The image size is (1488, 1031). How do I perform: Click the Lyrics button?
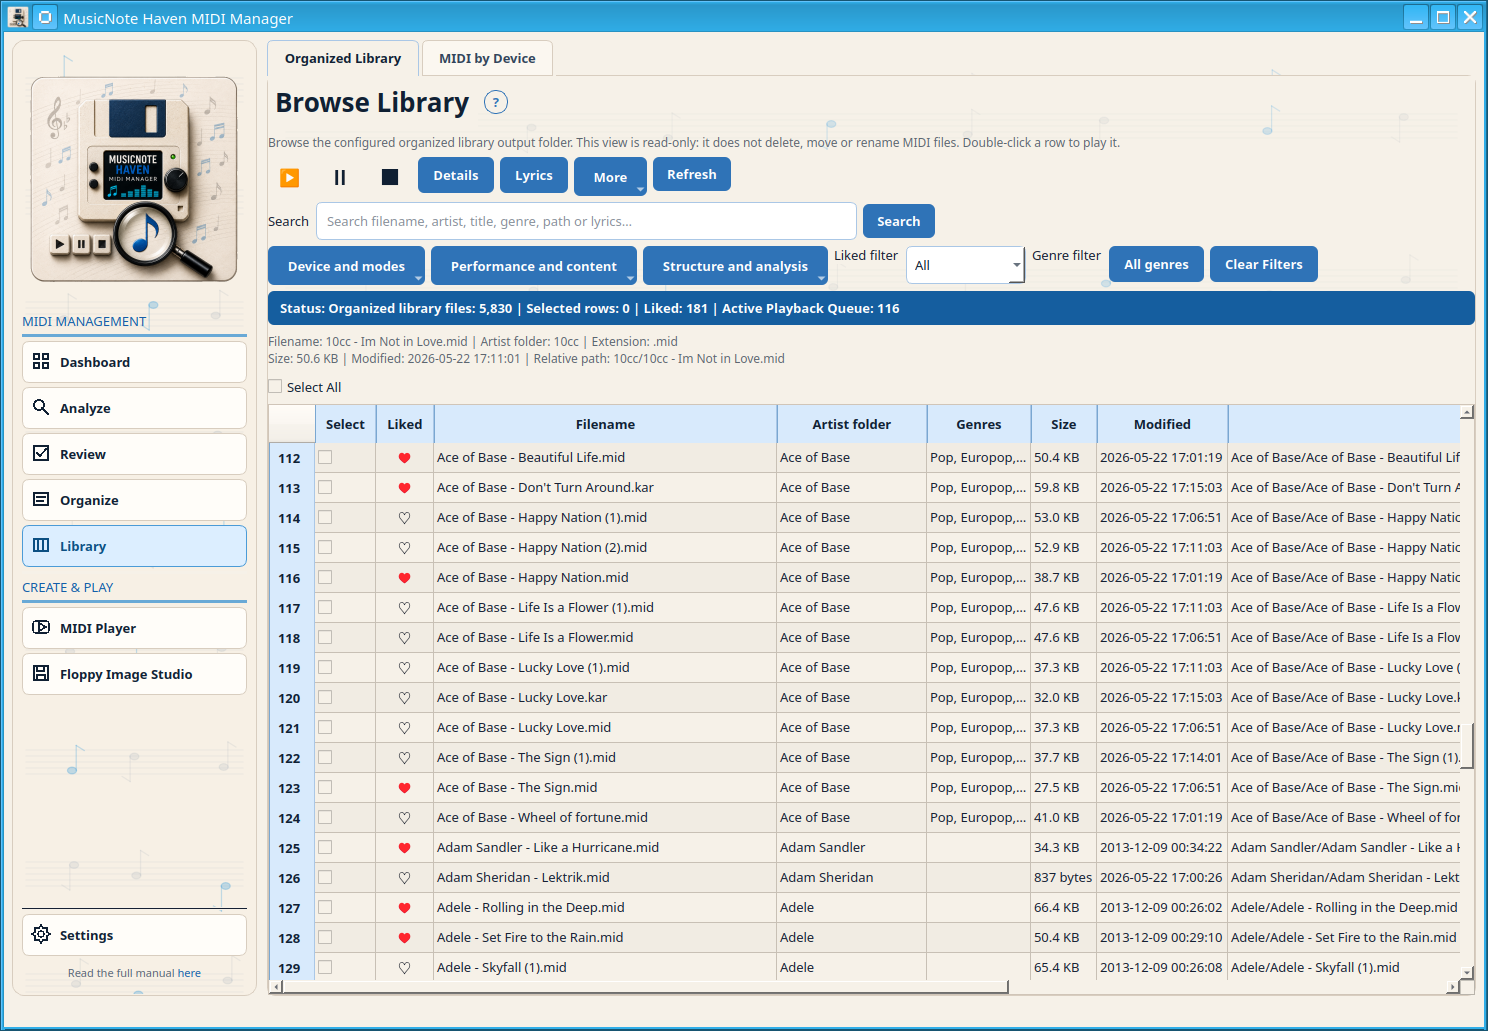click(x=534, y=175)
